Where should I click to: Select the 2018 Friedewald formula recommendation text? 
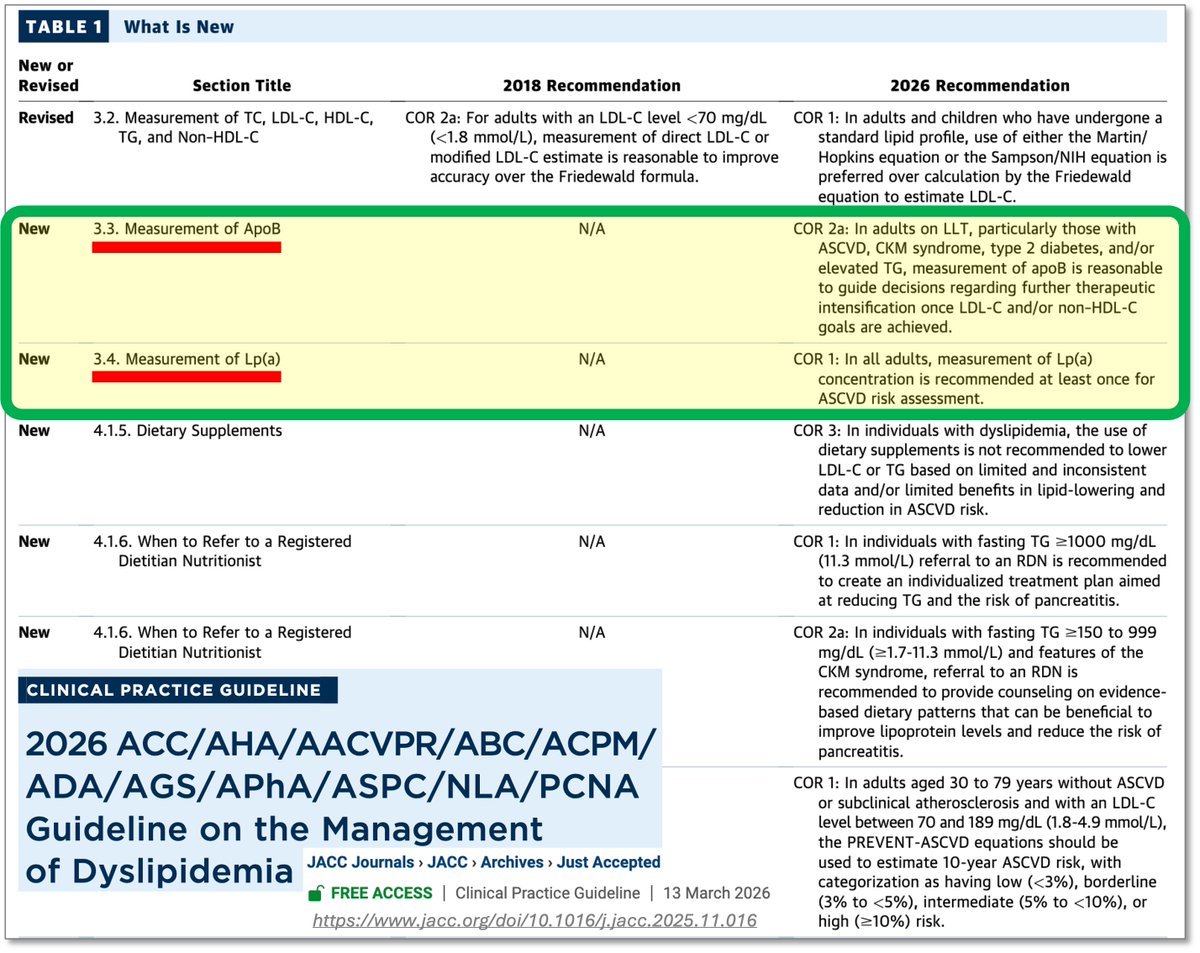(591, 147)
